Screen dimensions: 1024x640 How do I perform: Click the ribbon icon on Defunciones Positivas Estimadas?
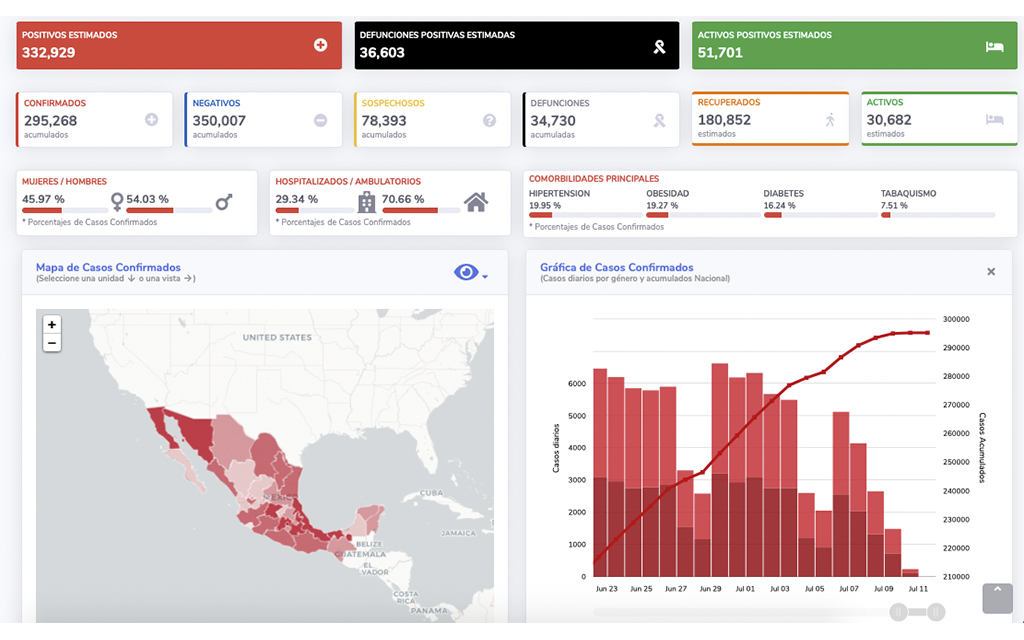coord(658,45)
